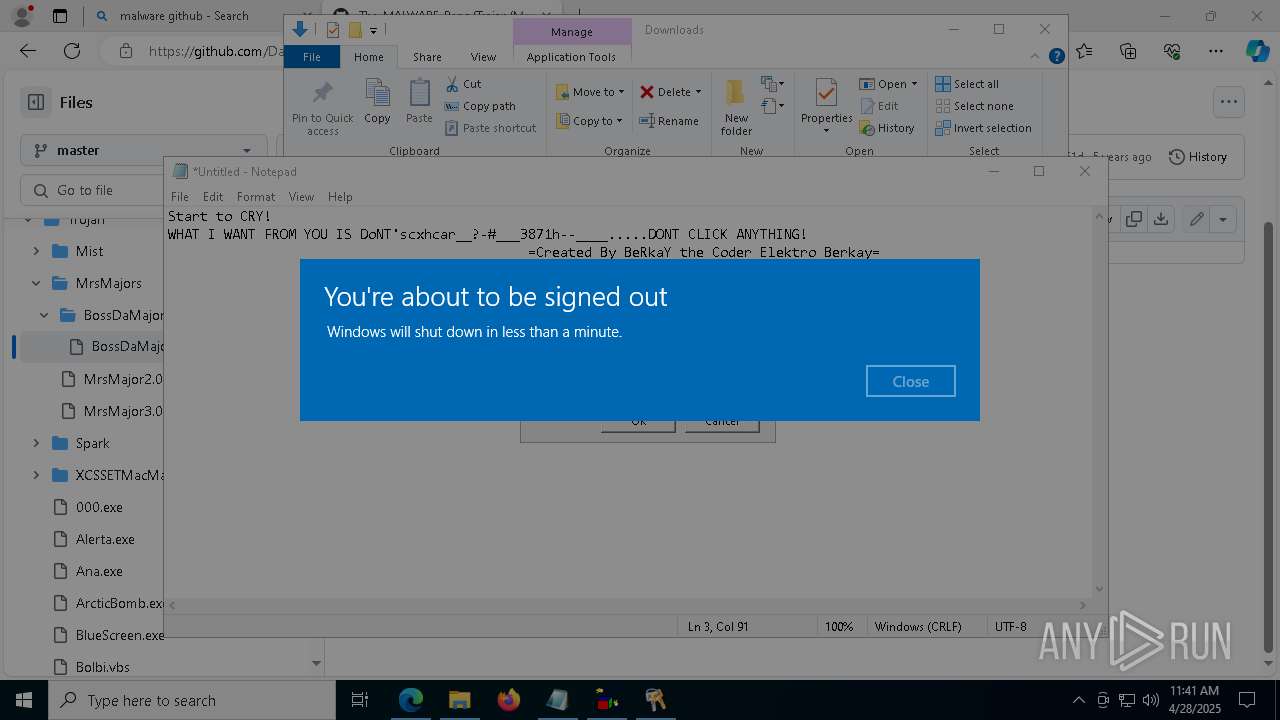This screenshot has height=720, width=1280.
Task: Expand the Spark folder
Action: tap(36, 443)
